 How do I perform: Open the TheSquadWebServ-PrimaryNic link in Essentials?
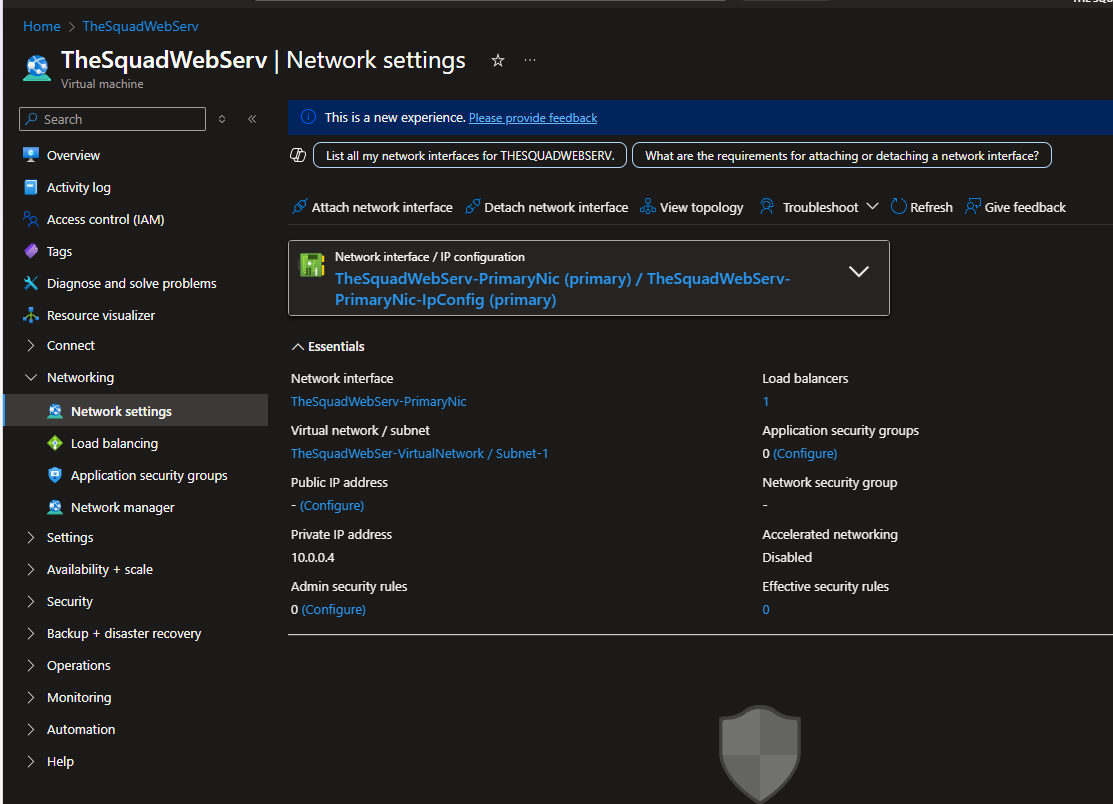click(378, 402)
